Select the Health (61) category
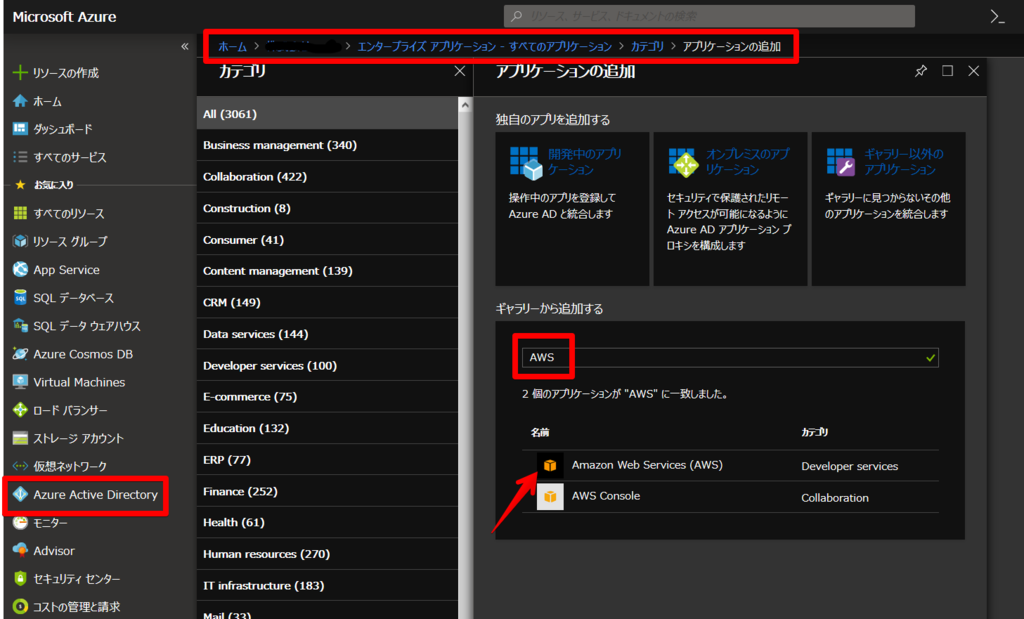1024x619 pixels. pyautogui.click(x=327, y=522)
